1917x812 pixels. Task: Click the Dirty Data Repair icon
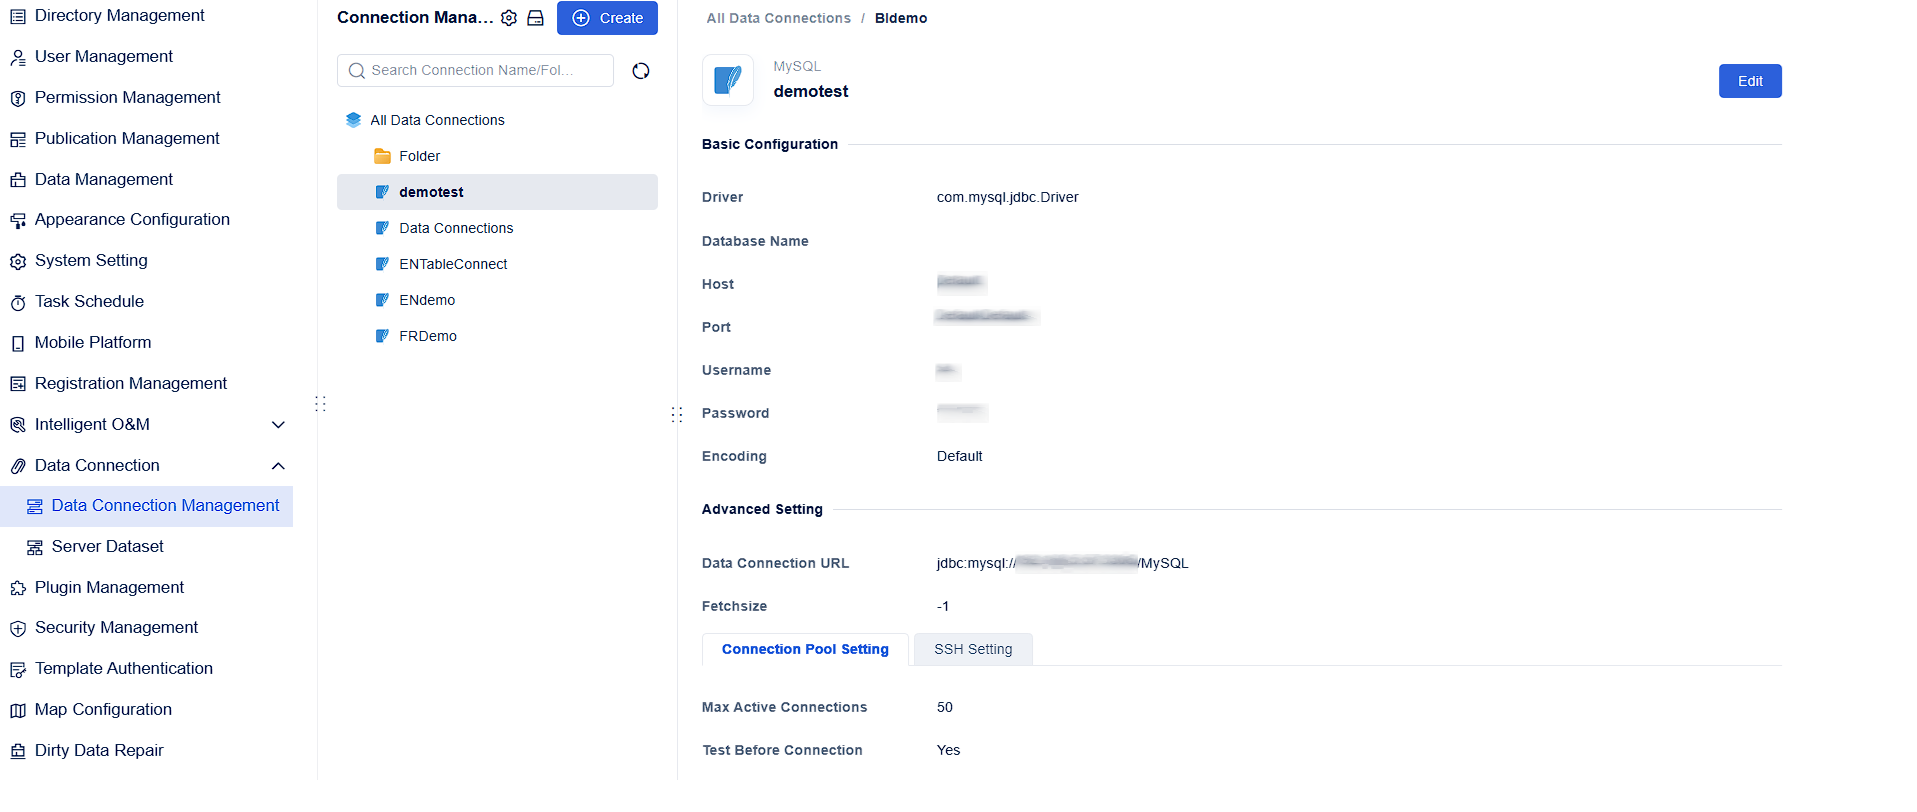pos(18,751)
